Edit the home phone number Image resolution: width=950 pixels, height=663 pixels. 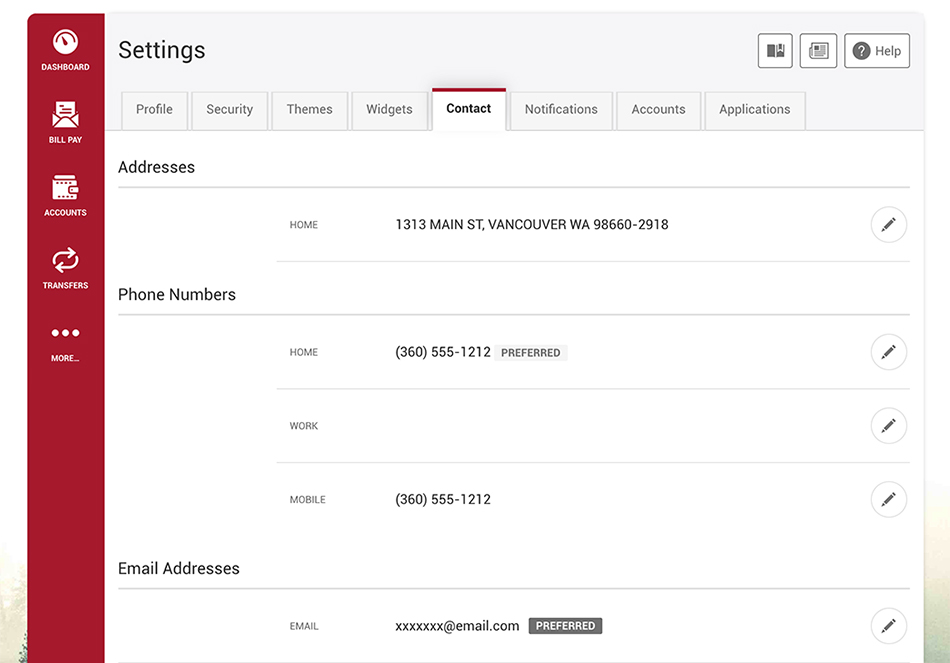[888, 352]
